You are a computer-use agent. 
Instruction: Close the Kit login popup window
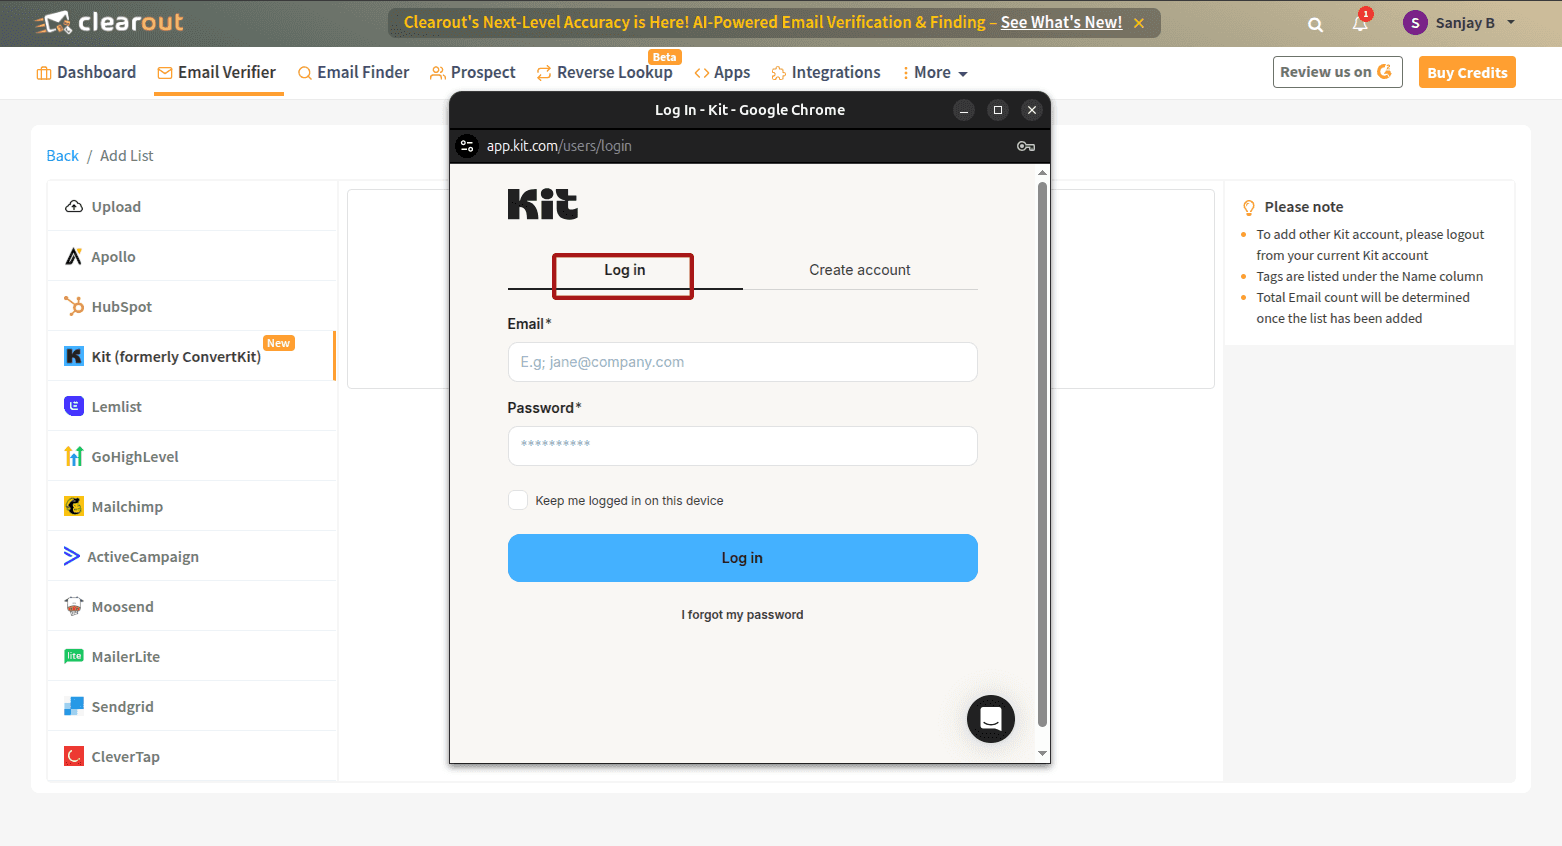[1032, 110]
